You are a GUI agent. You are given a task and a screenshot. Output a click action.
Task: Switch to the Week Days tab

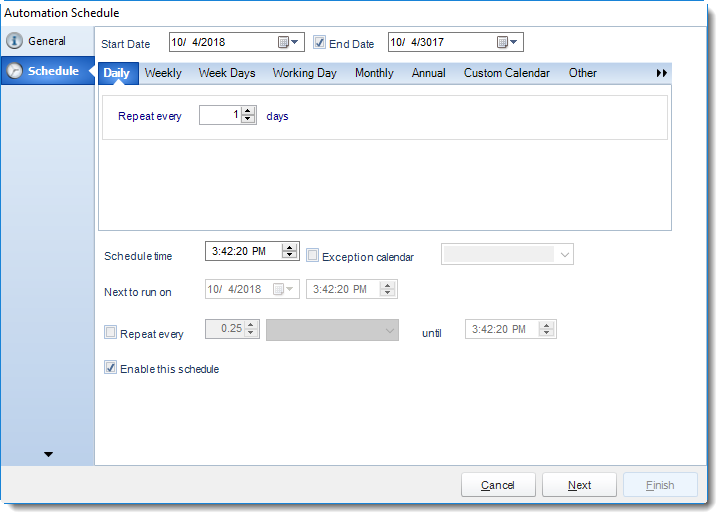click(x=227, y=73)
